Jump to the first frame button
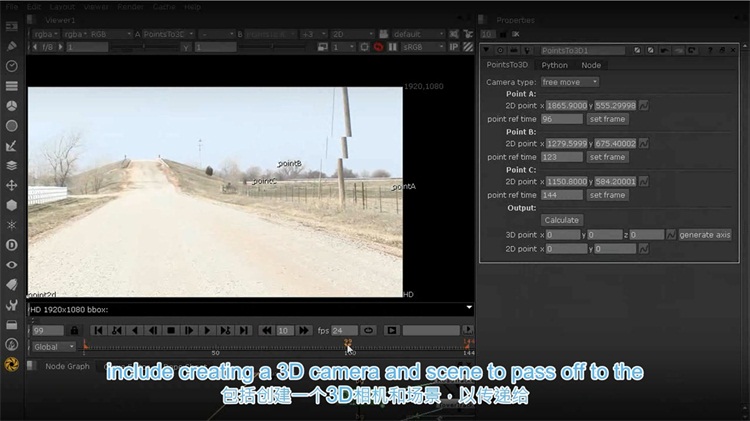 [x=99, y=330]
